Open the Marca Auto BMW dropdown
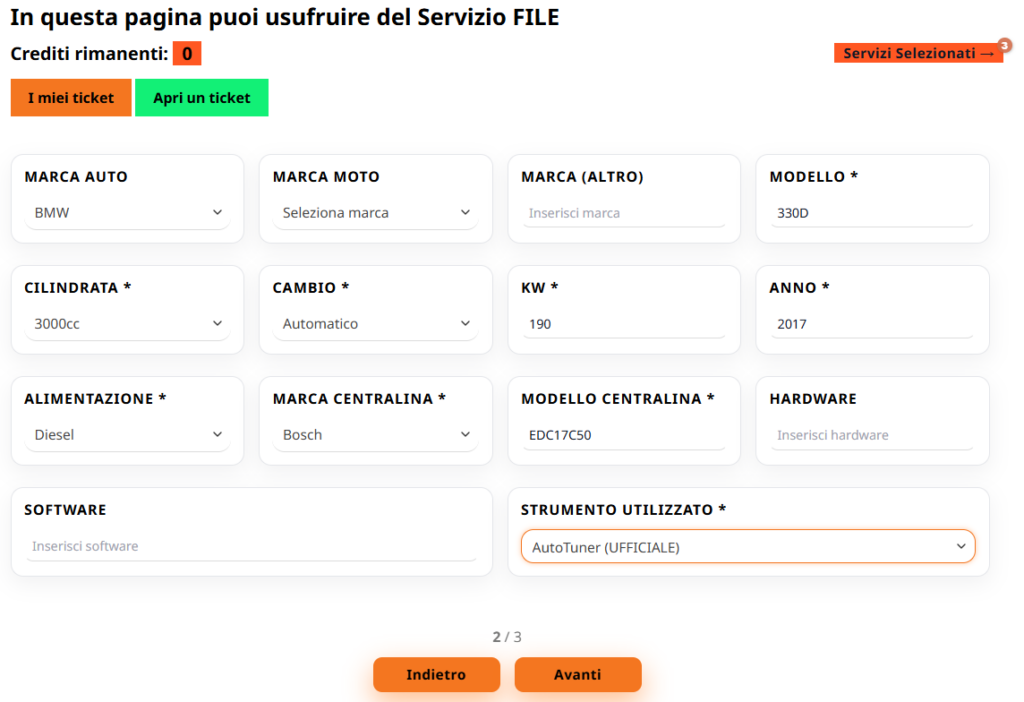Viewport: 1024px width, 702px height. [127, 213]
